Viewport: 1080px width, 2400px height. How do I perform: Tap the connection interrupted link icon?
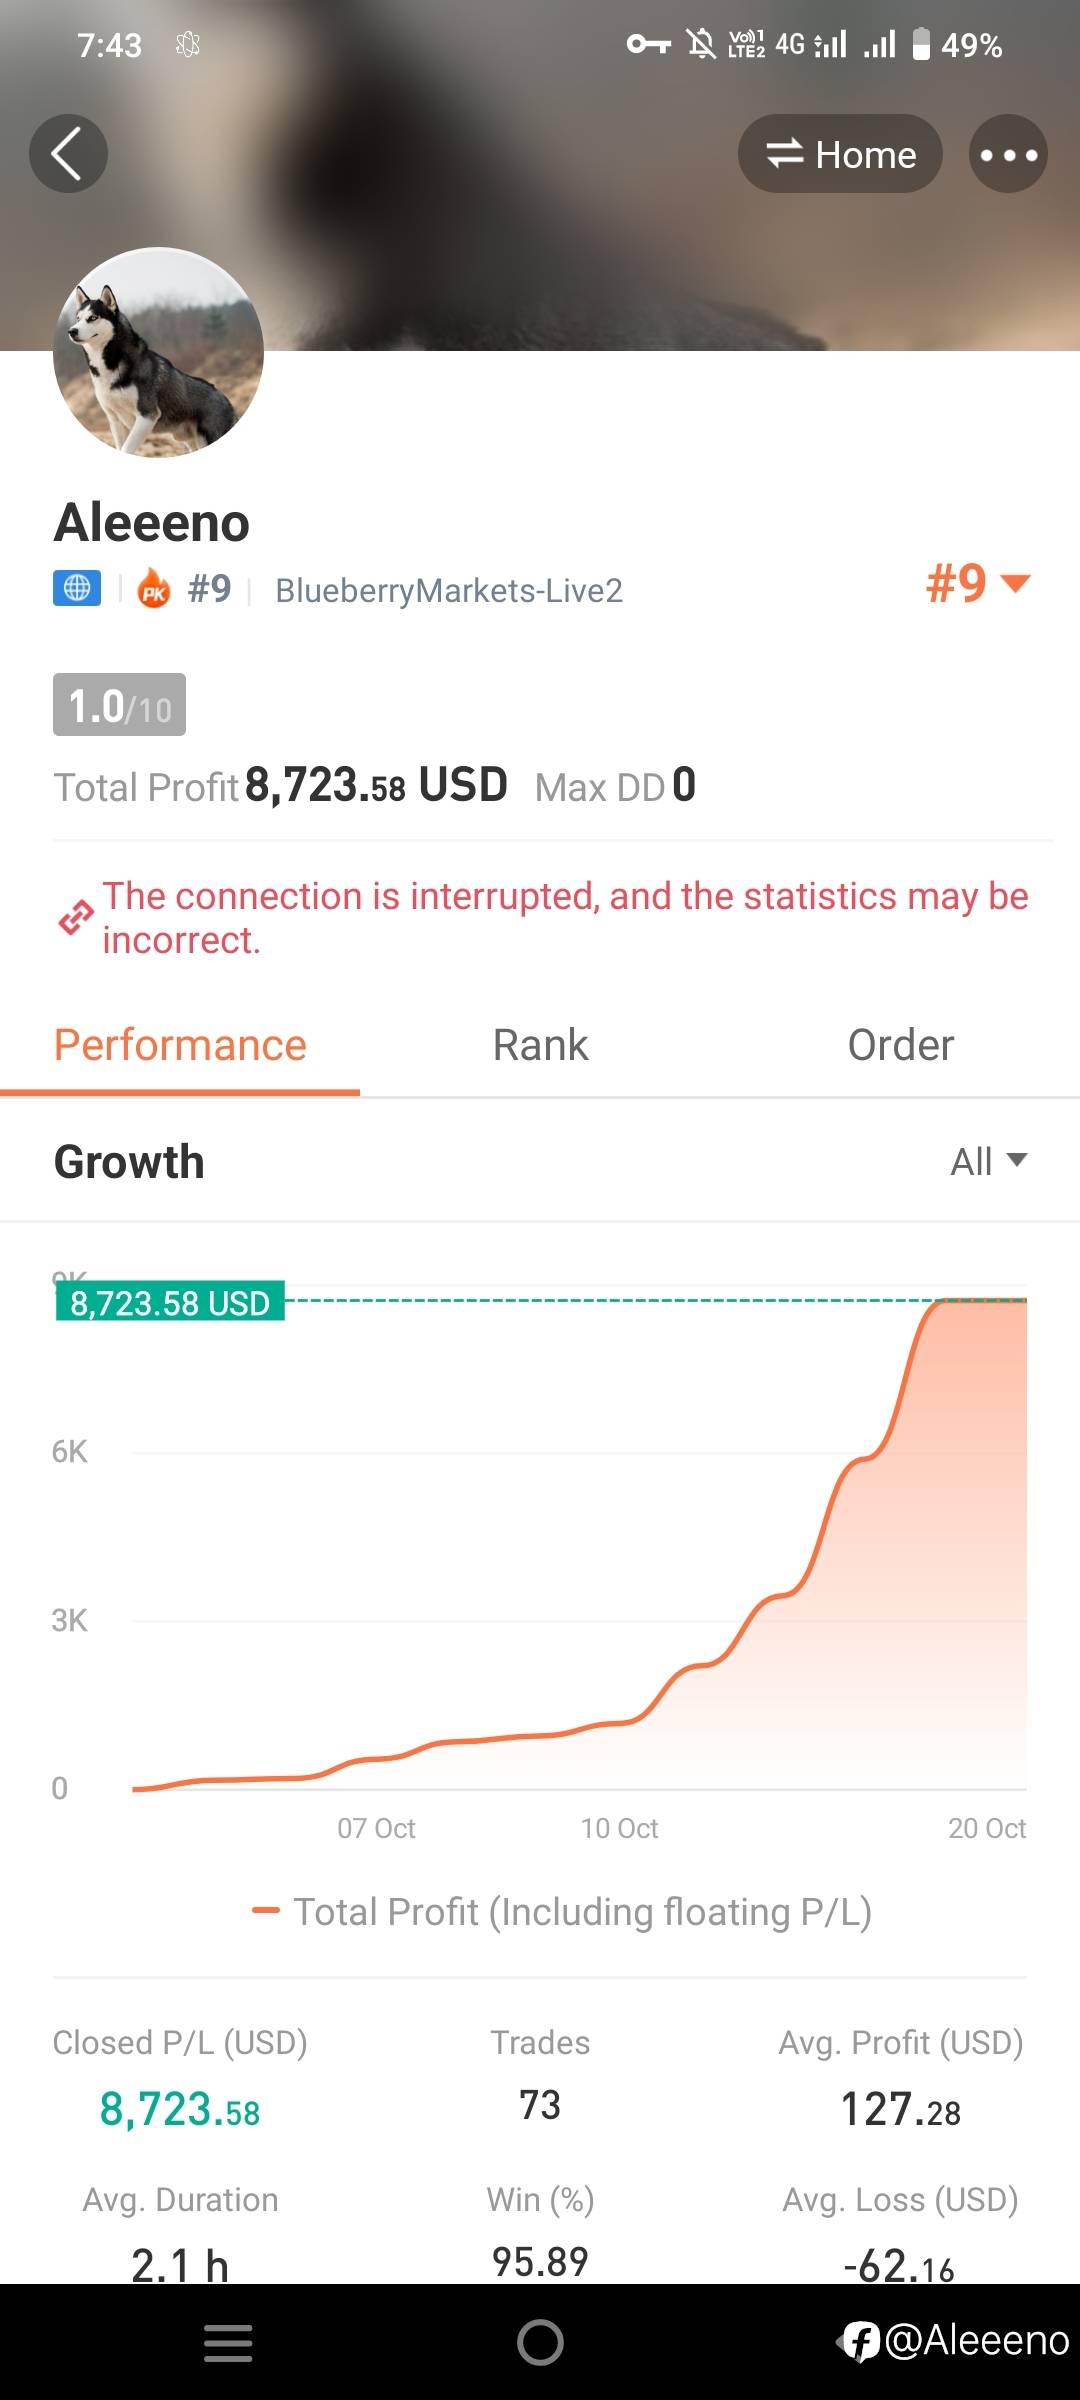(76, 917)
